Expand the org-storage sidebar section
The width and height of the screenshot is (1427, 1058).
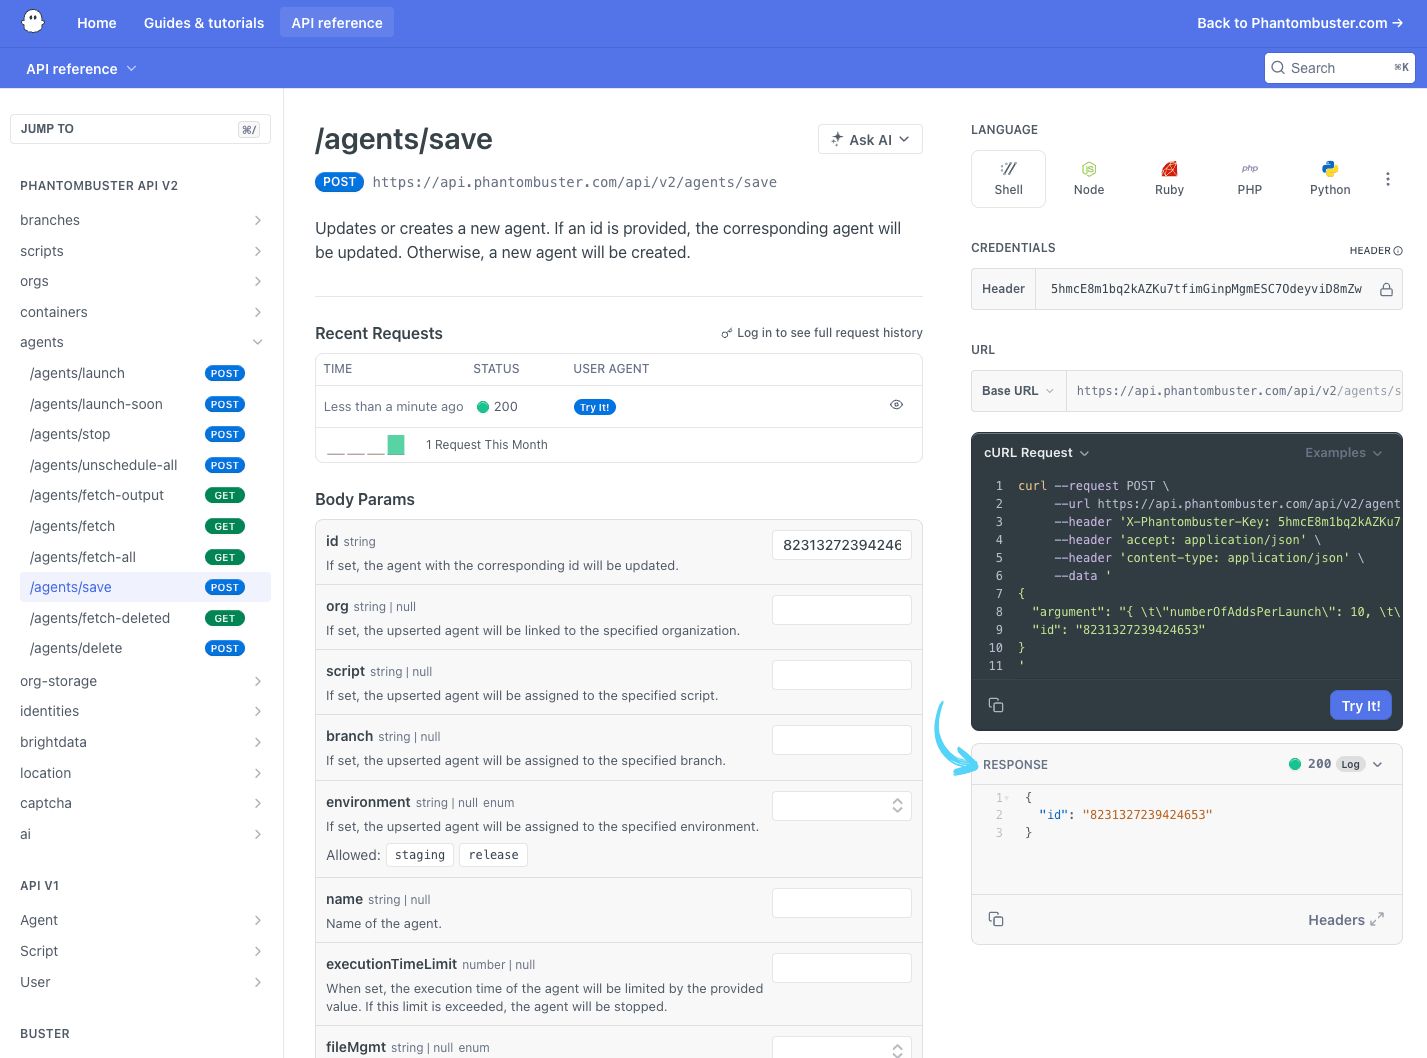point(257,681)
